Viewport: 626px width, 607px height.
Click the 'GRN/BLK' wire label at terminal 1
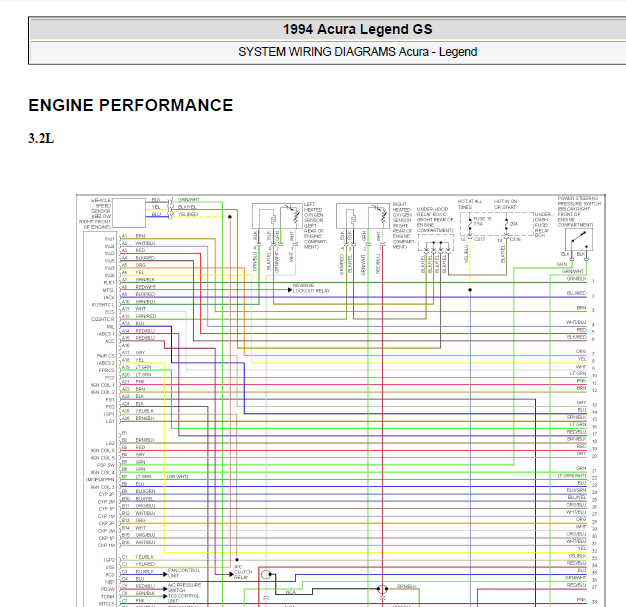[576, 279]
